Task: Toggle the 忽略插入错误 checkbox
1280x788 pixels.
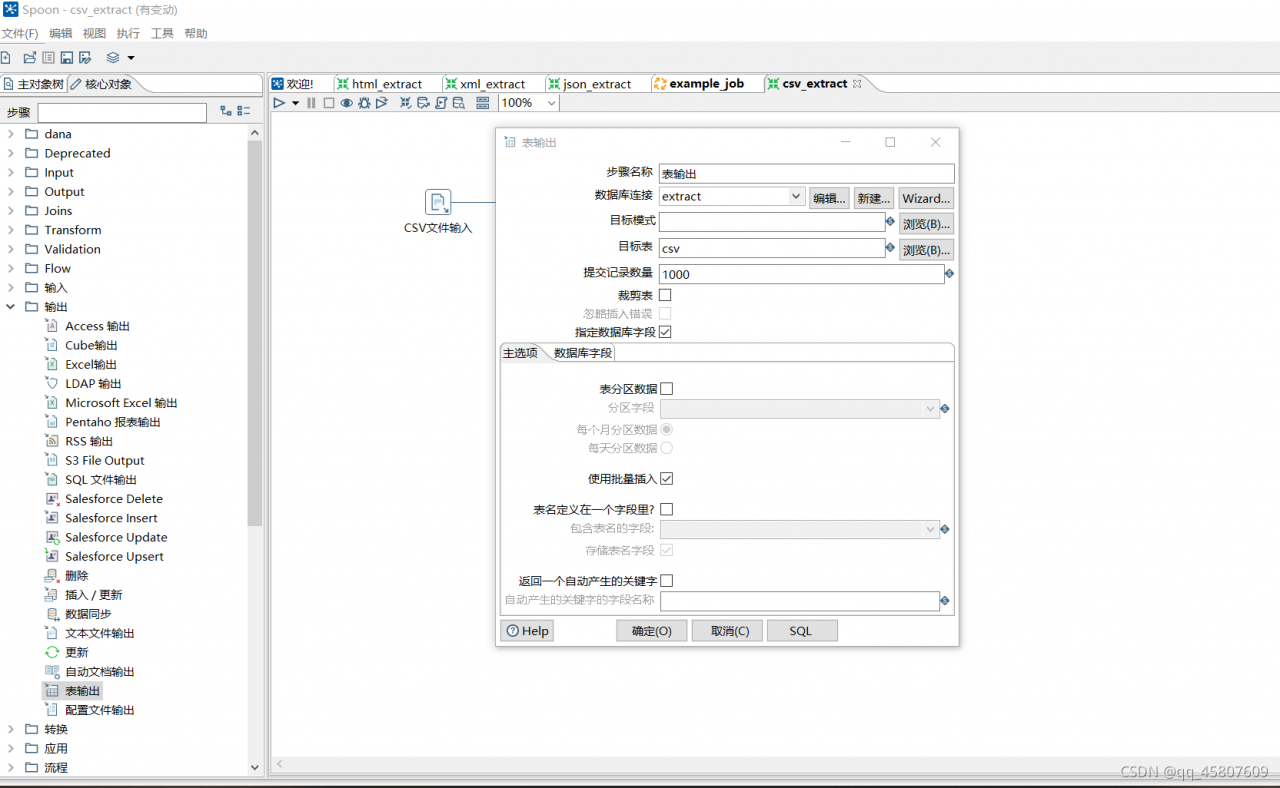Action: (665, 314)
